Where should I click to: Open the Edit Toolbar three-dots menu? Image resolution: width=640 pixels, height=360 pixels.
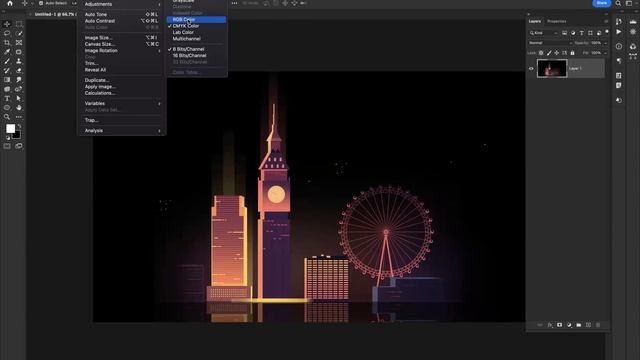[x=19, y=117]
